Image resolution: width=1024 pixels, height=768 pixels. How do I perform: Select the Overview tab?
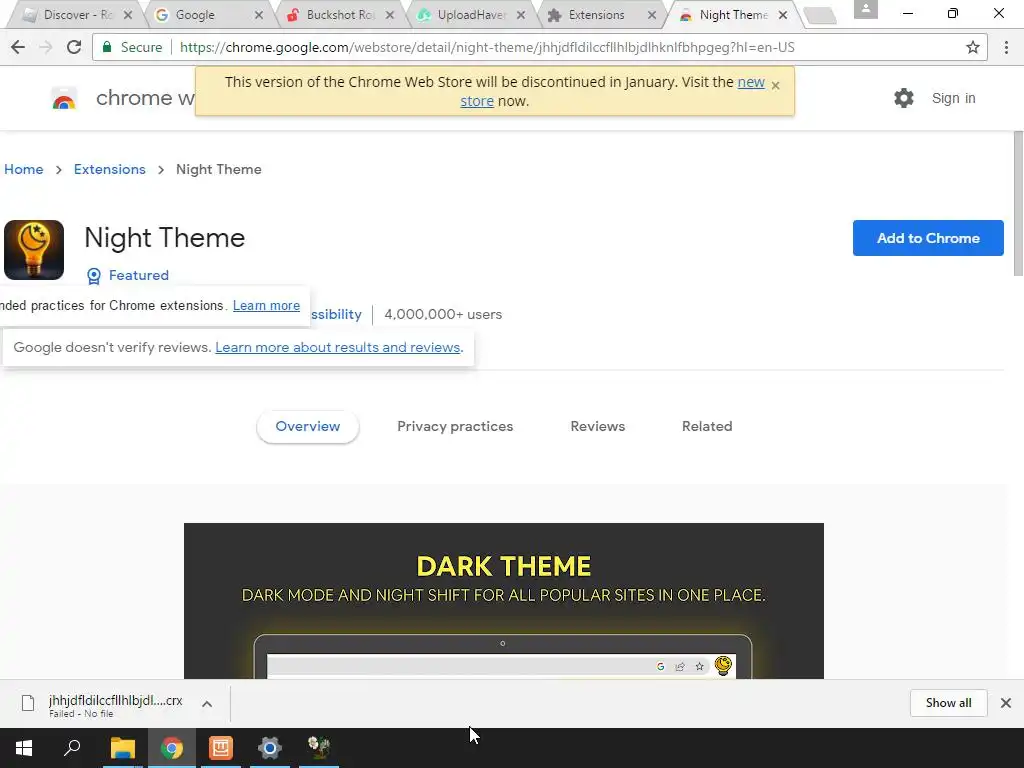308,426
